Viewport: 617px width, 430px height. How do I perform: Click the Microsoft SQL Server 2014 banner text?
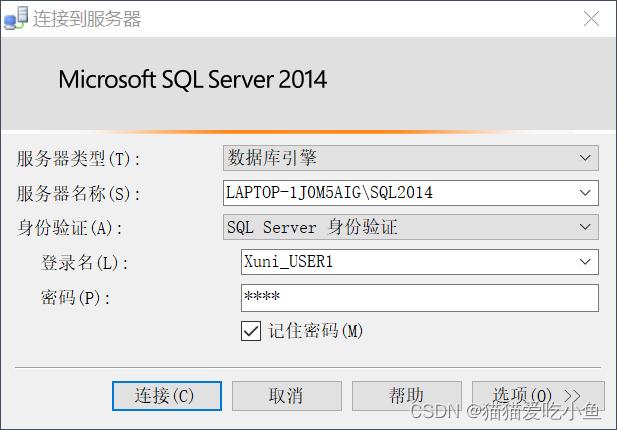click(192, 79)
